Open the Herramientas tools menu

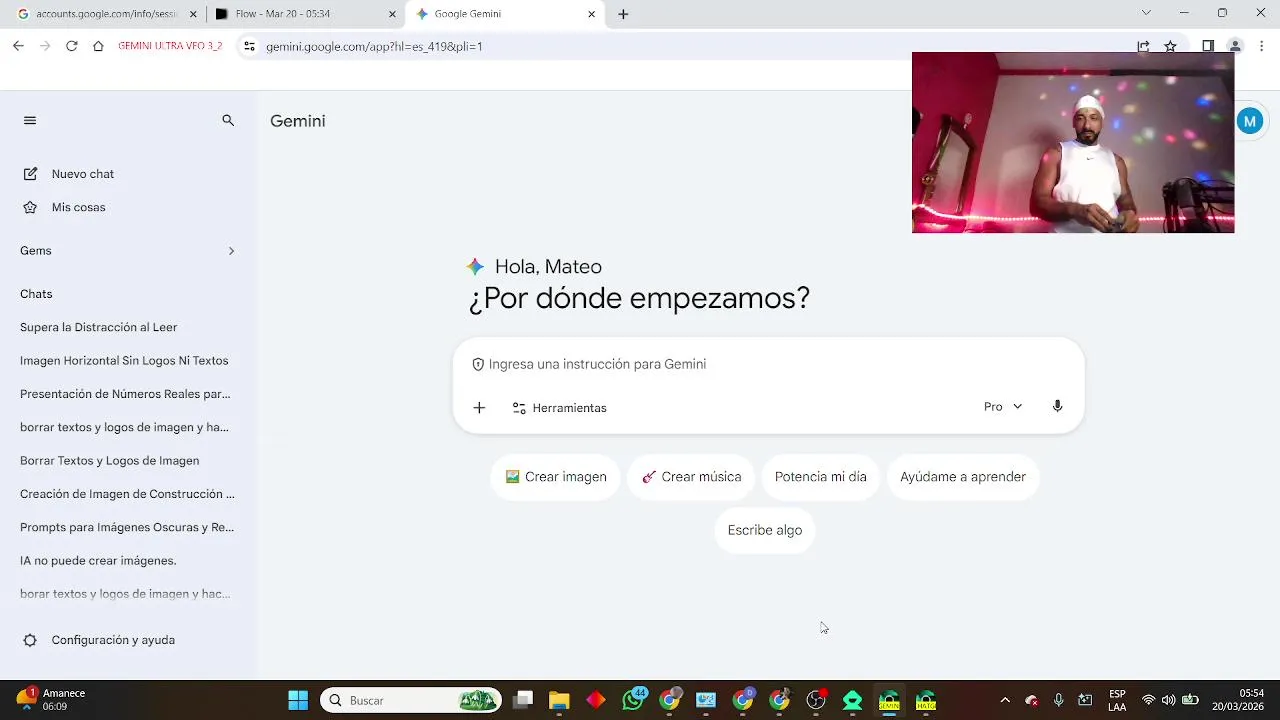(560, 408)
